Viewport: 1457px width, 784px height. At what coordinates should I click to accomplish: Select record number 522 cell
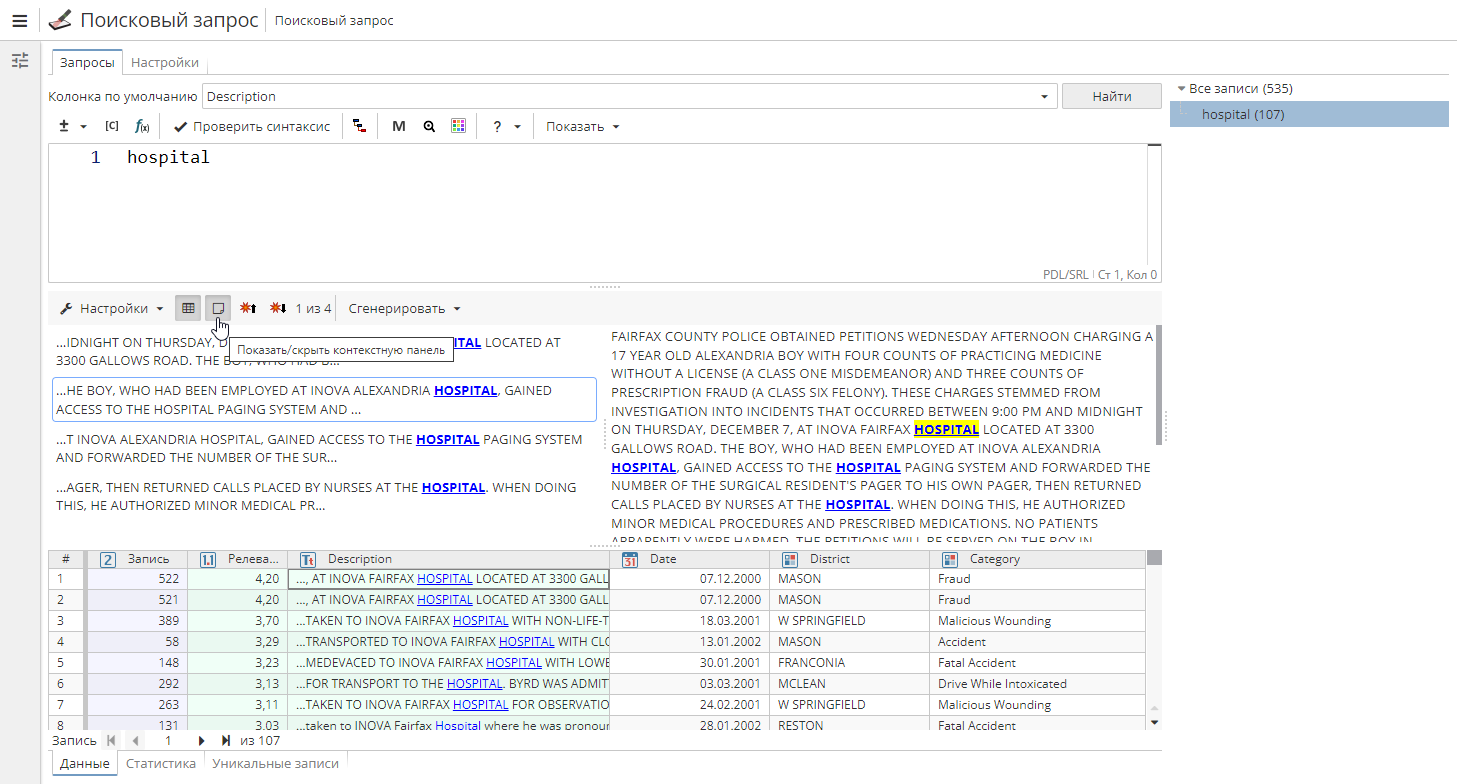point(138,578)
